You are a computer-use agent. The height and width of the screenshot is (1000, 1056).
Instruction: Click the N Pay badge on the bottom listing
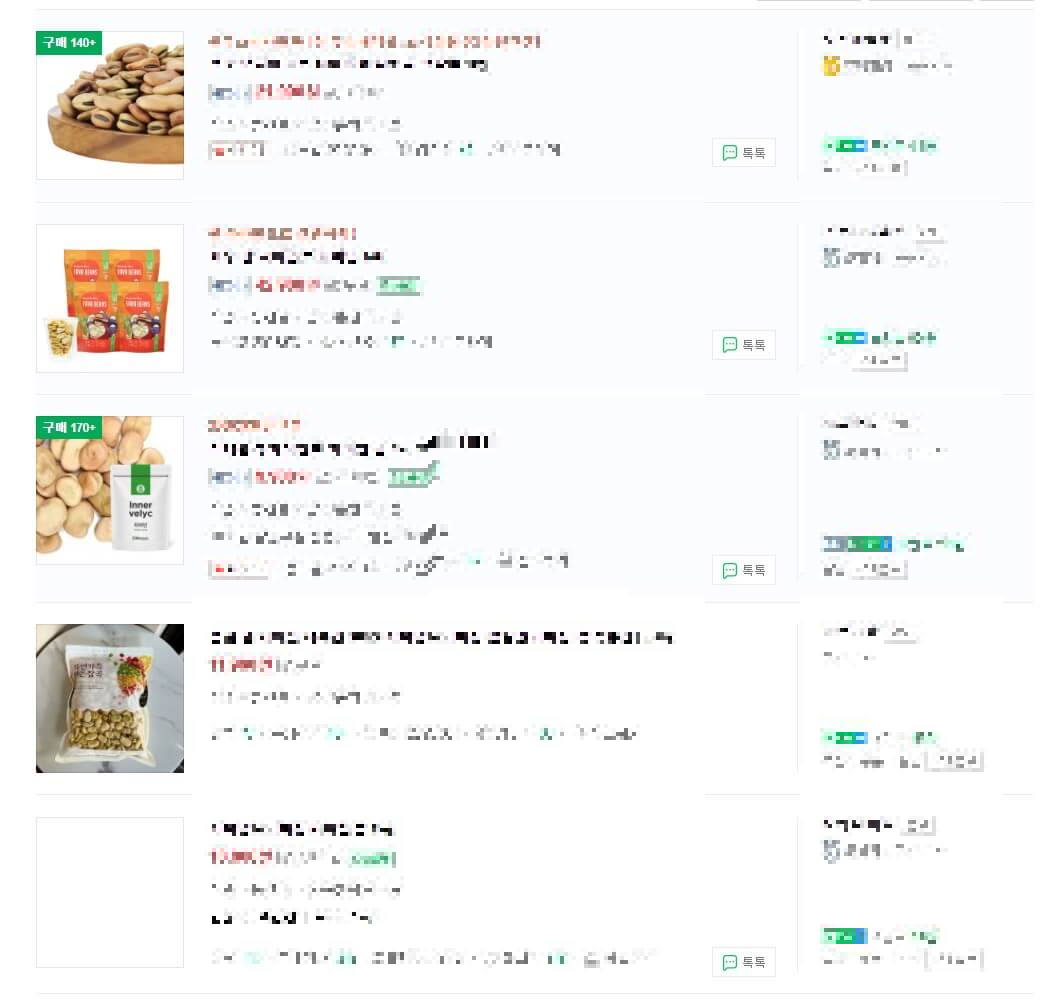pyautogui.click(x=846, y=936)
